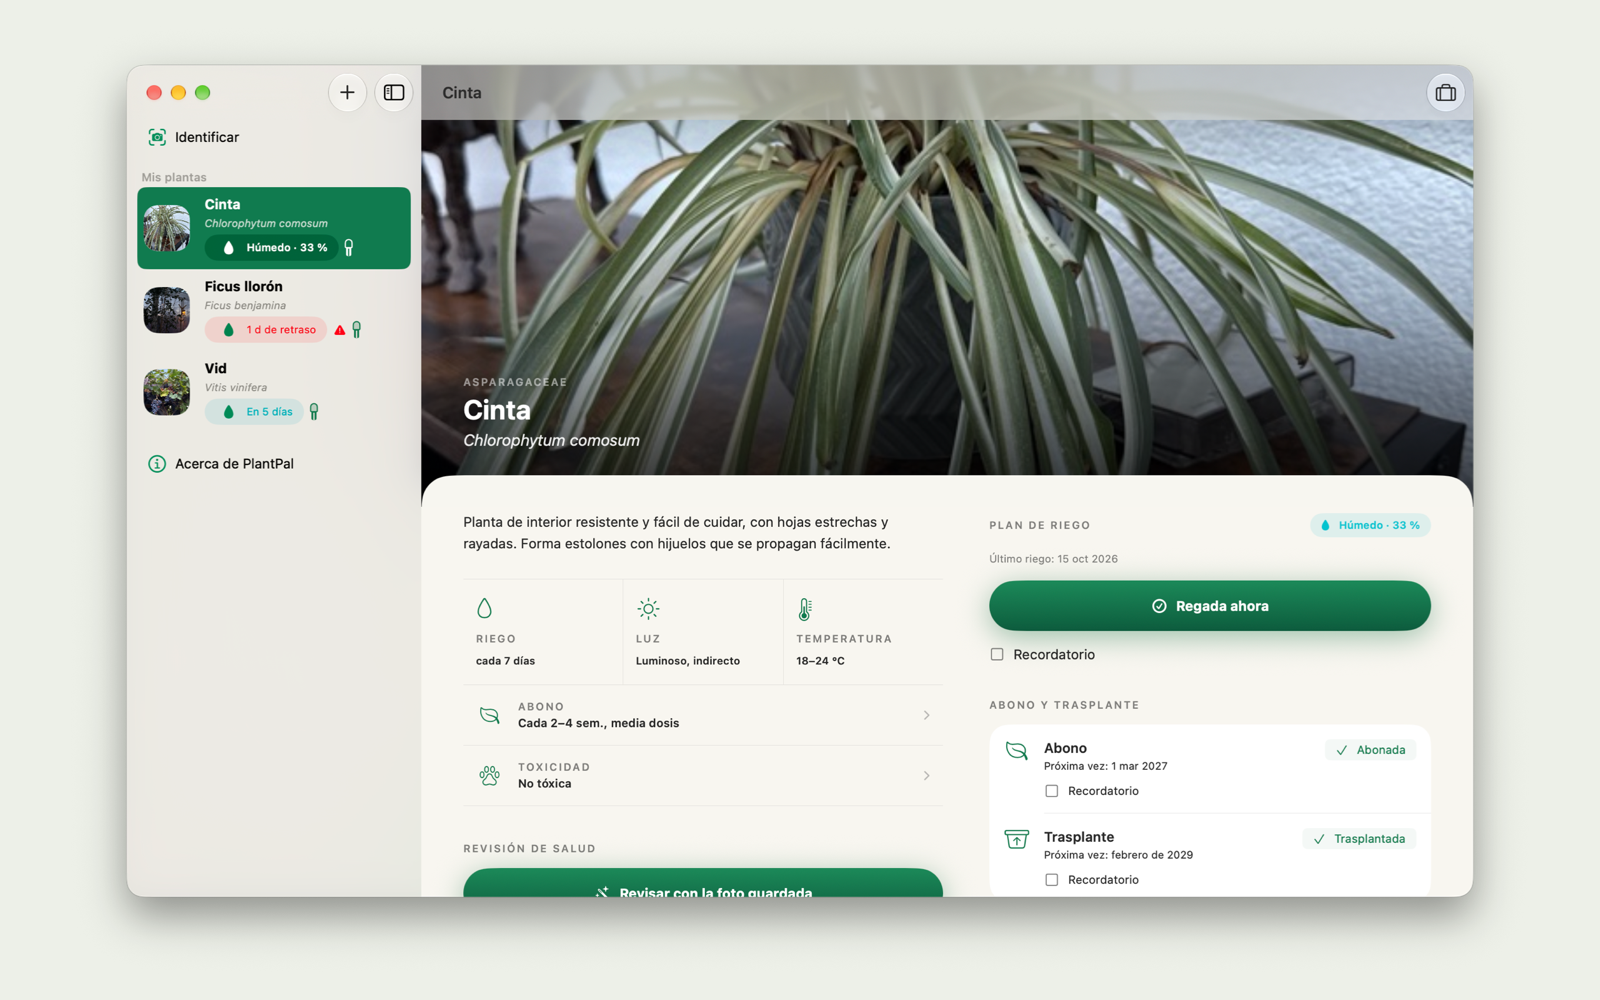Click the Cinta title in the toolbar
This screenshot has width=1600, height=1000.
click(462, 93)
